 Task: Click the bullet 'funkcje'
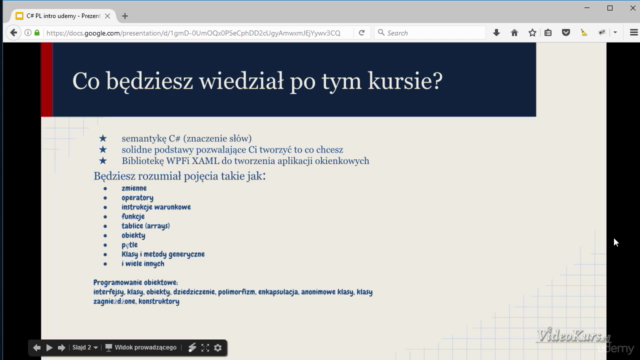tap(133, 216)
